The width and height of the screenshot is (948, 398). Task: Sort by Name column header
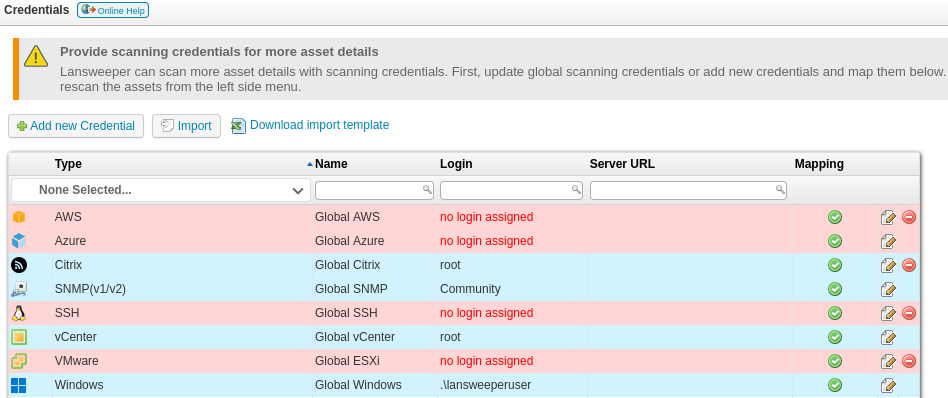[x=331, y=164]
